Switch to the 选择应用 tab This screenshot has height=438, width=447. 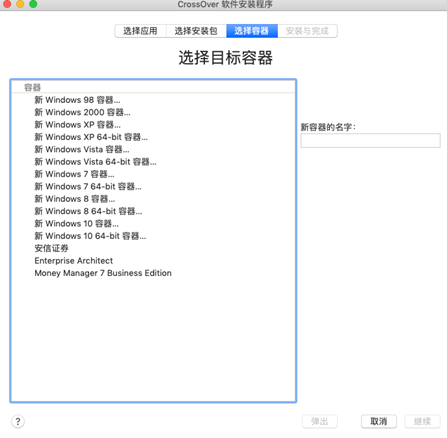point(140,31)
